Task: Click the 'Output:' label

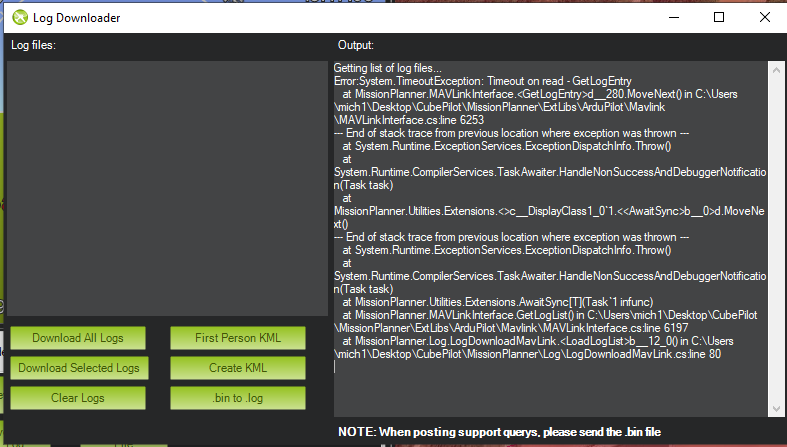Action: [x=355, y=45]
